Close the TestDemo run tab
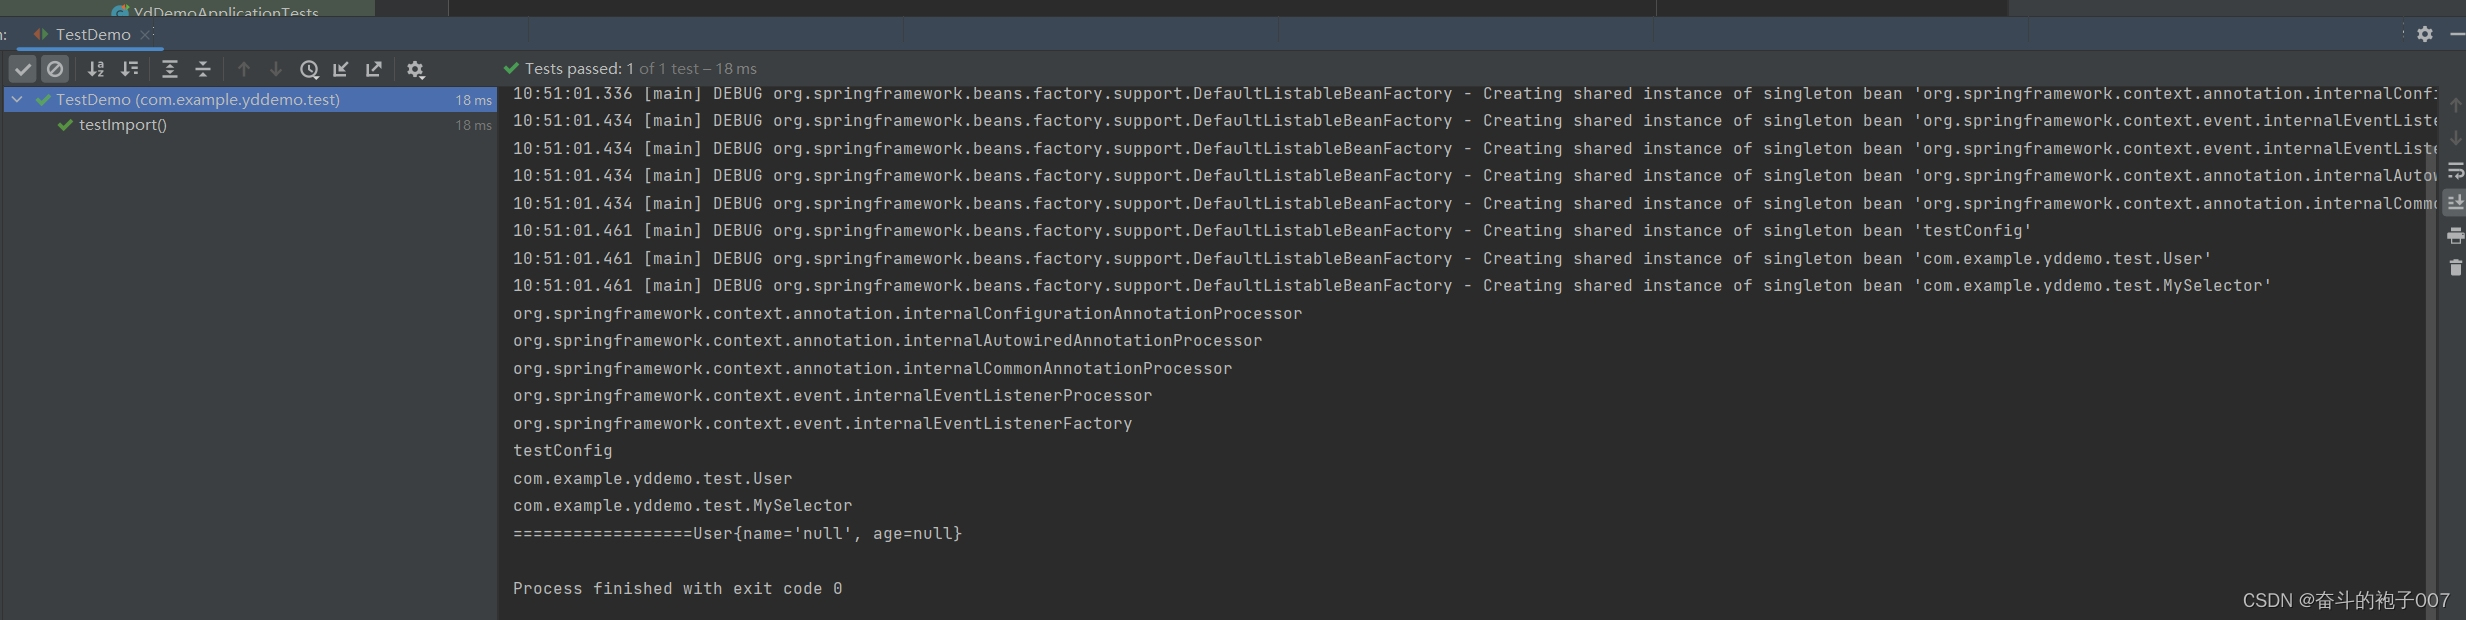The image size is (2466, 620). coord(146,34)
